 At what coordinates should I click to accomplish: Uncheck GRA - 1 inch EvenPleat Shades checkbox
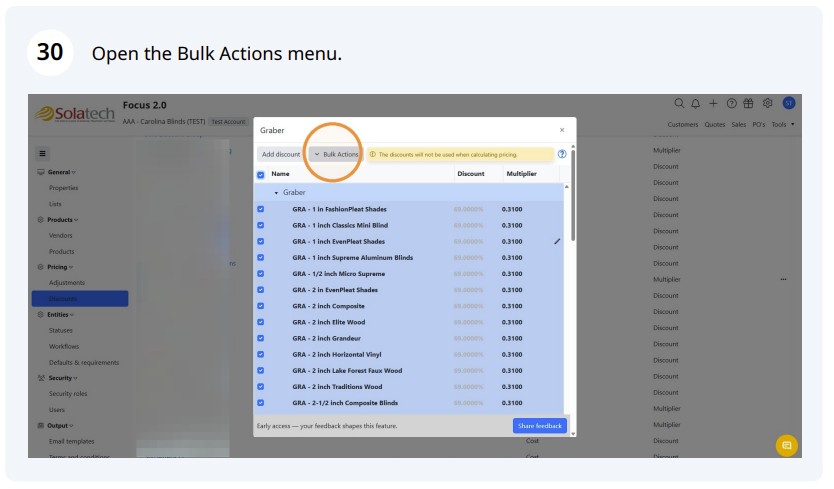[x=261, y=242]
